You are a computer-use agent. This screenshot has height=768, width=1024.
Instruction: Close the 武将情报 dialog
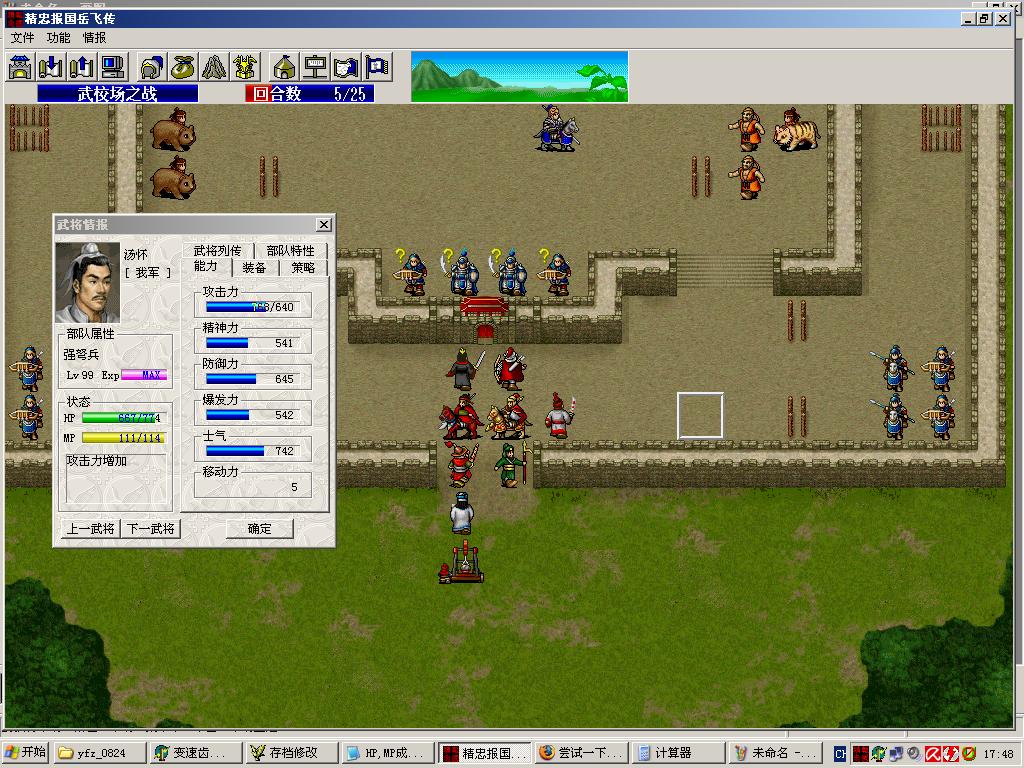323,225
